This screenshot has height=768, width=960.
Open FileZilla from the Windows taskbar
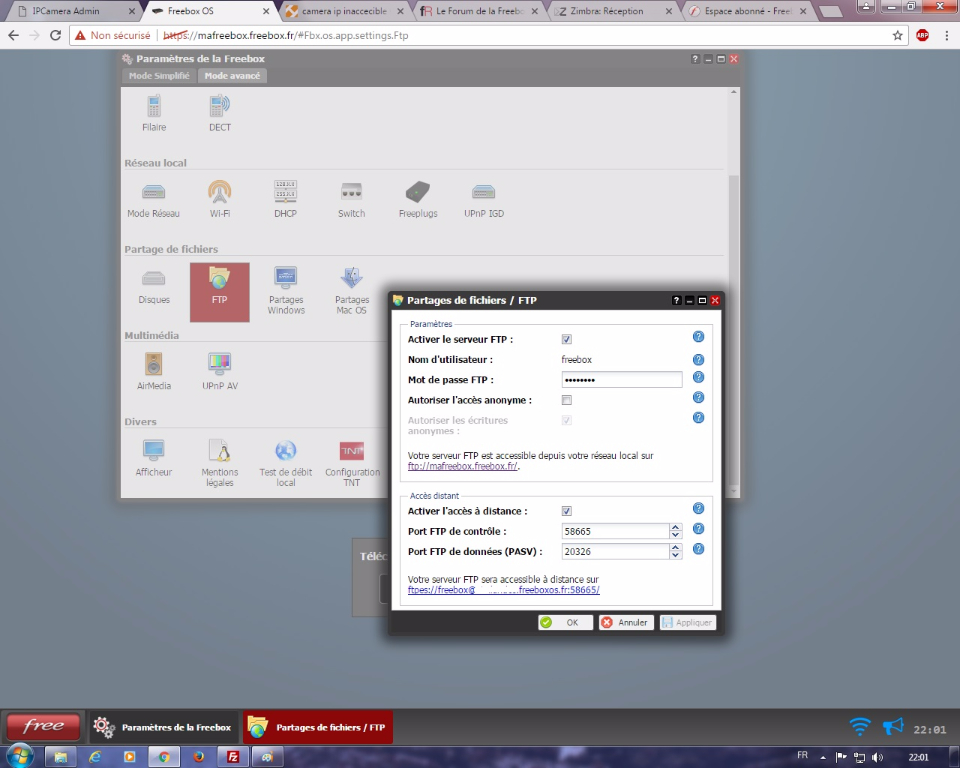point(233,757)
